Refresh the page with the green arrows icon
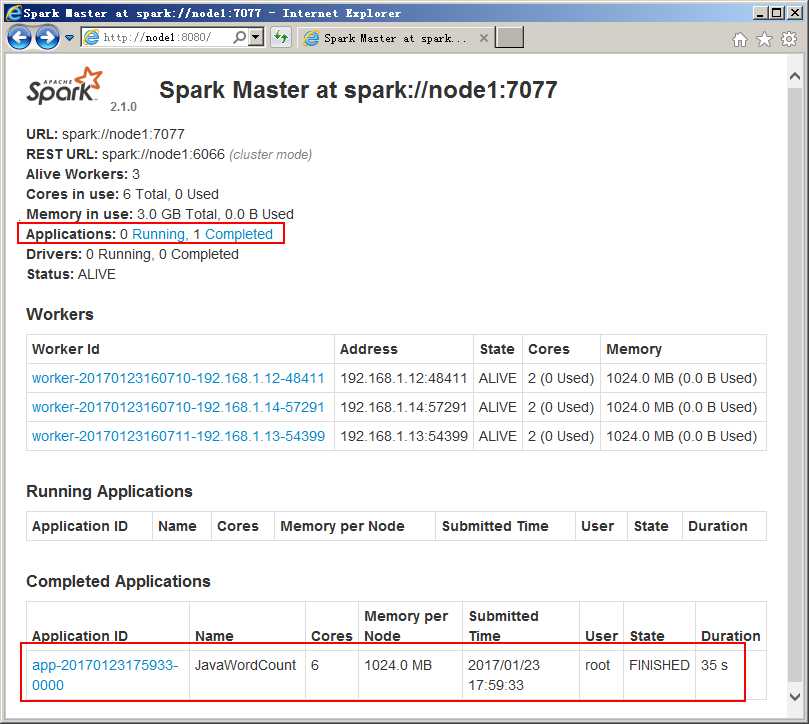This screenshot has height=724, width=809. pos(281,37)
